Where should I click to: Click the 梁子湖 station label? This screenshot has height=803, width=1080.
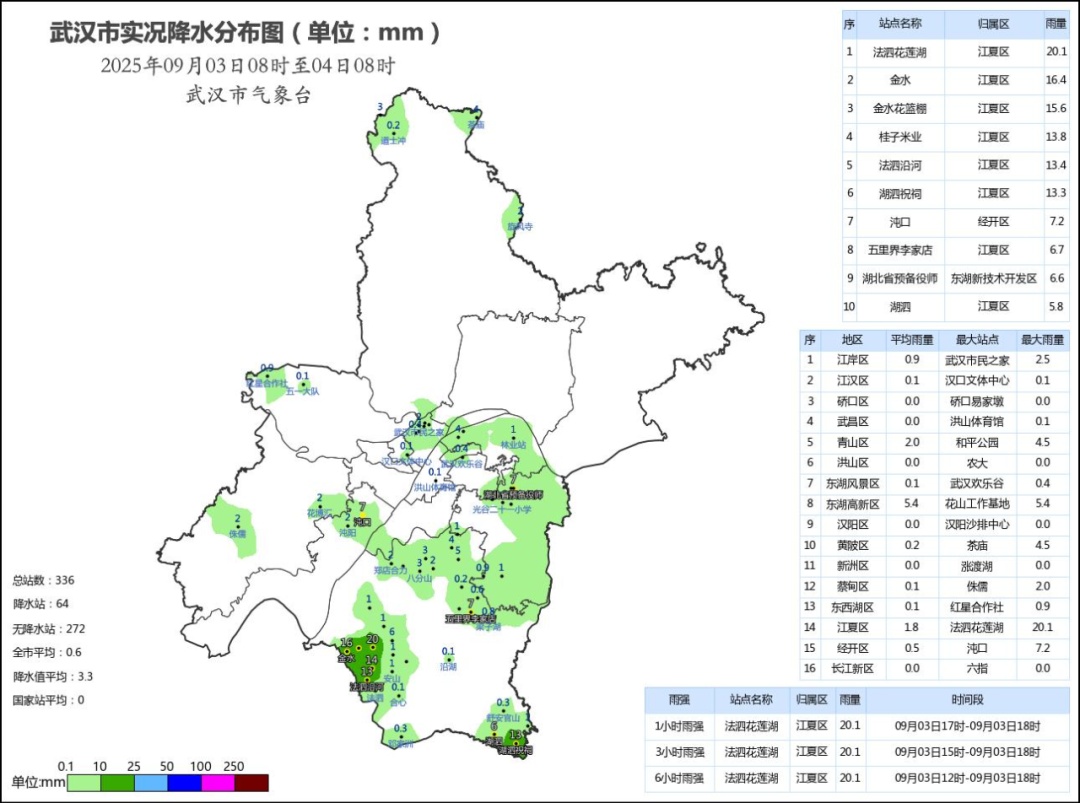487,627
